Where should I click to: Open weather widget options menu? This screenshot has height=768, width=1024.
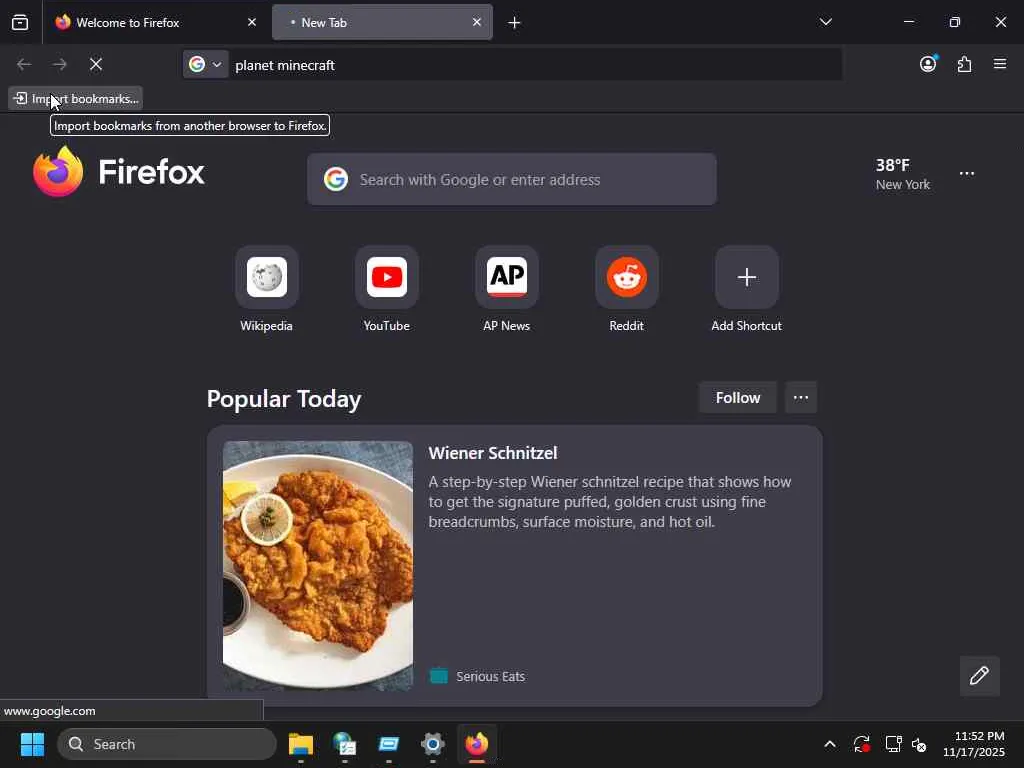pos(967,174)
